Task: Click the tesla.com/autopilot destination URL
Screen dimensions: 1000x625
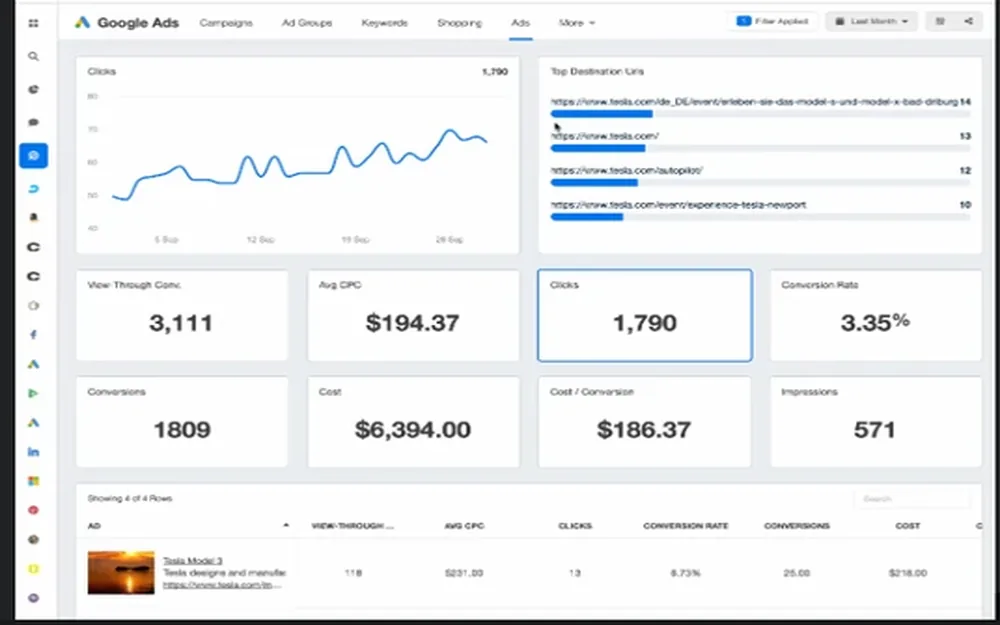Action: click(x=627, y=170)
